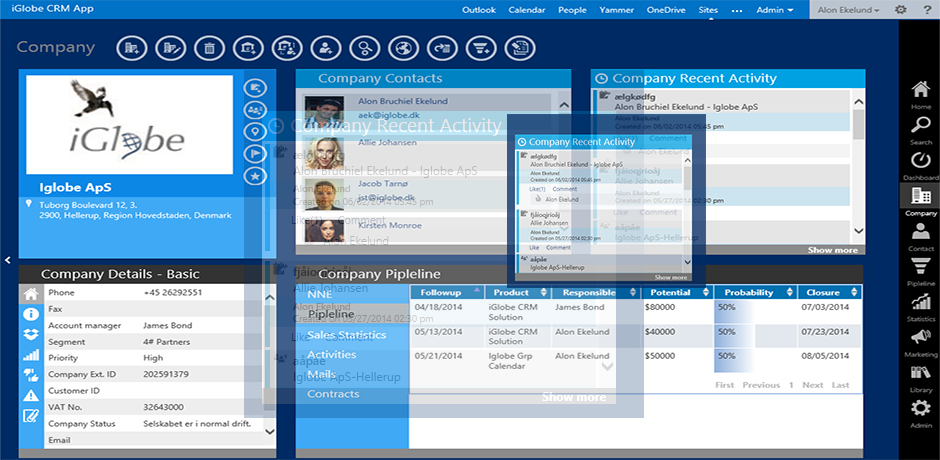
Task: Click the star favorite icon beside logo
Action: coord(255,176)
